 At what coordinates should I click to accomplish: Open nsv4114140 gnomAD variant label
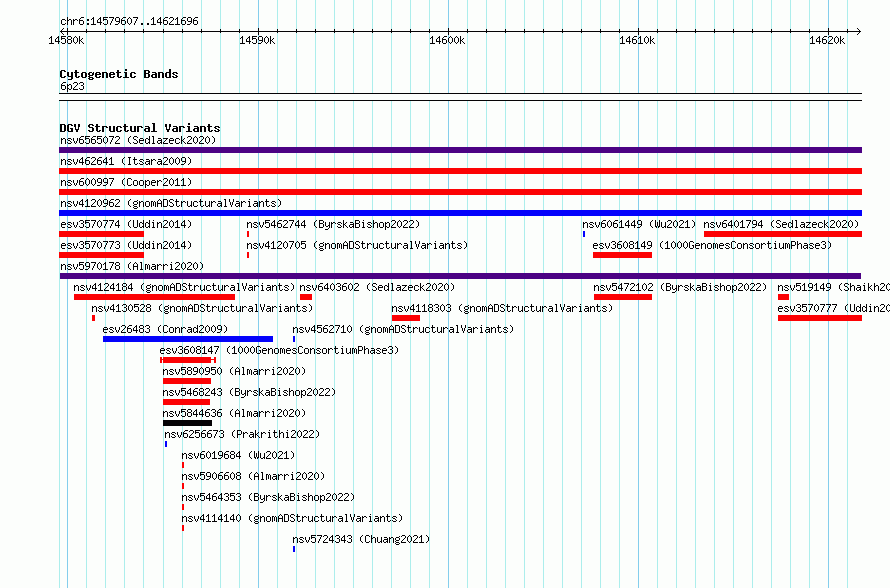[x=292, y=518]
